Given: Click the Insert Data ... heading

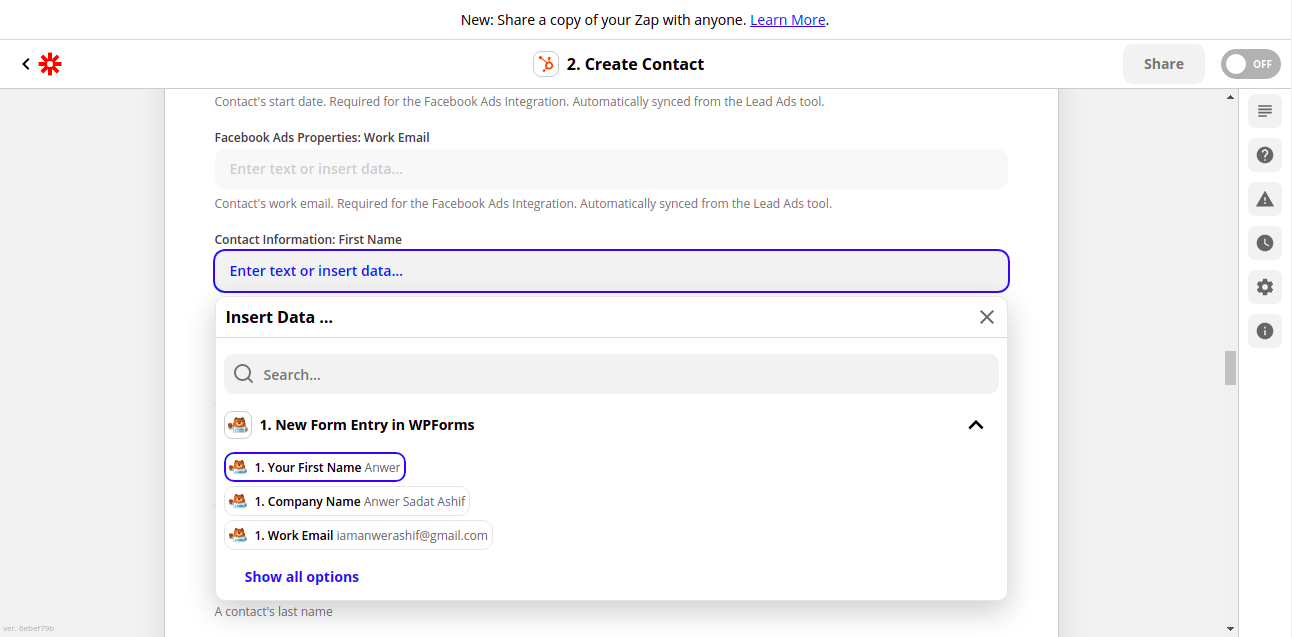Looking at the screenshot, I should click(279, 318).
